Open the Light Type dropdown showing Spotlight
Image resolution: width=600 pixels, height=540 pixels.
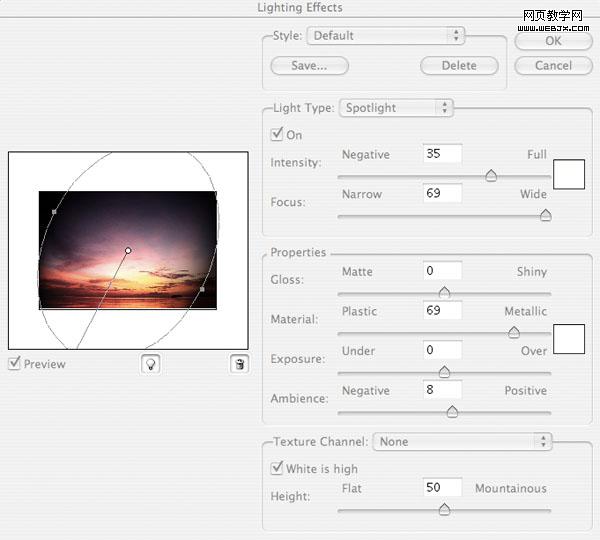[x=396, y=108]
